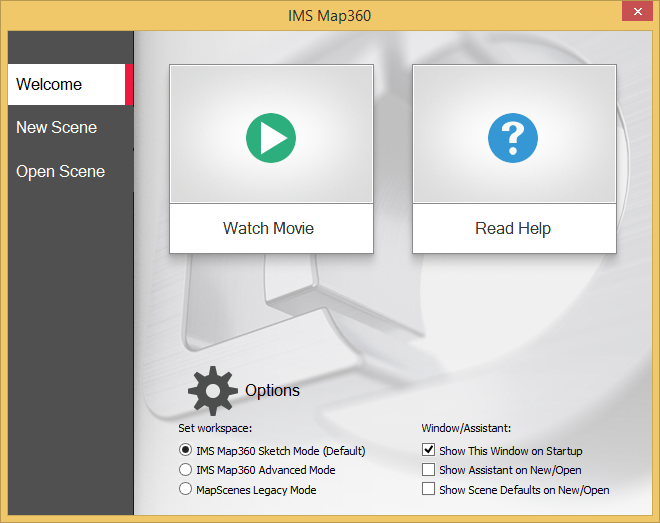Pick MapScenes Legacy Mode radio button
This screenshot has height=523, width=660.
(x=185, y=489)
